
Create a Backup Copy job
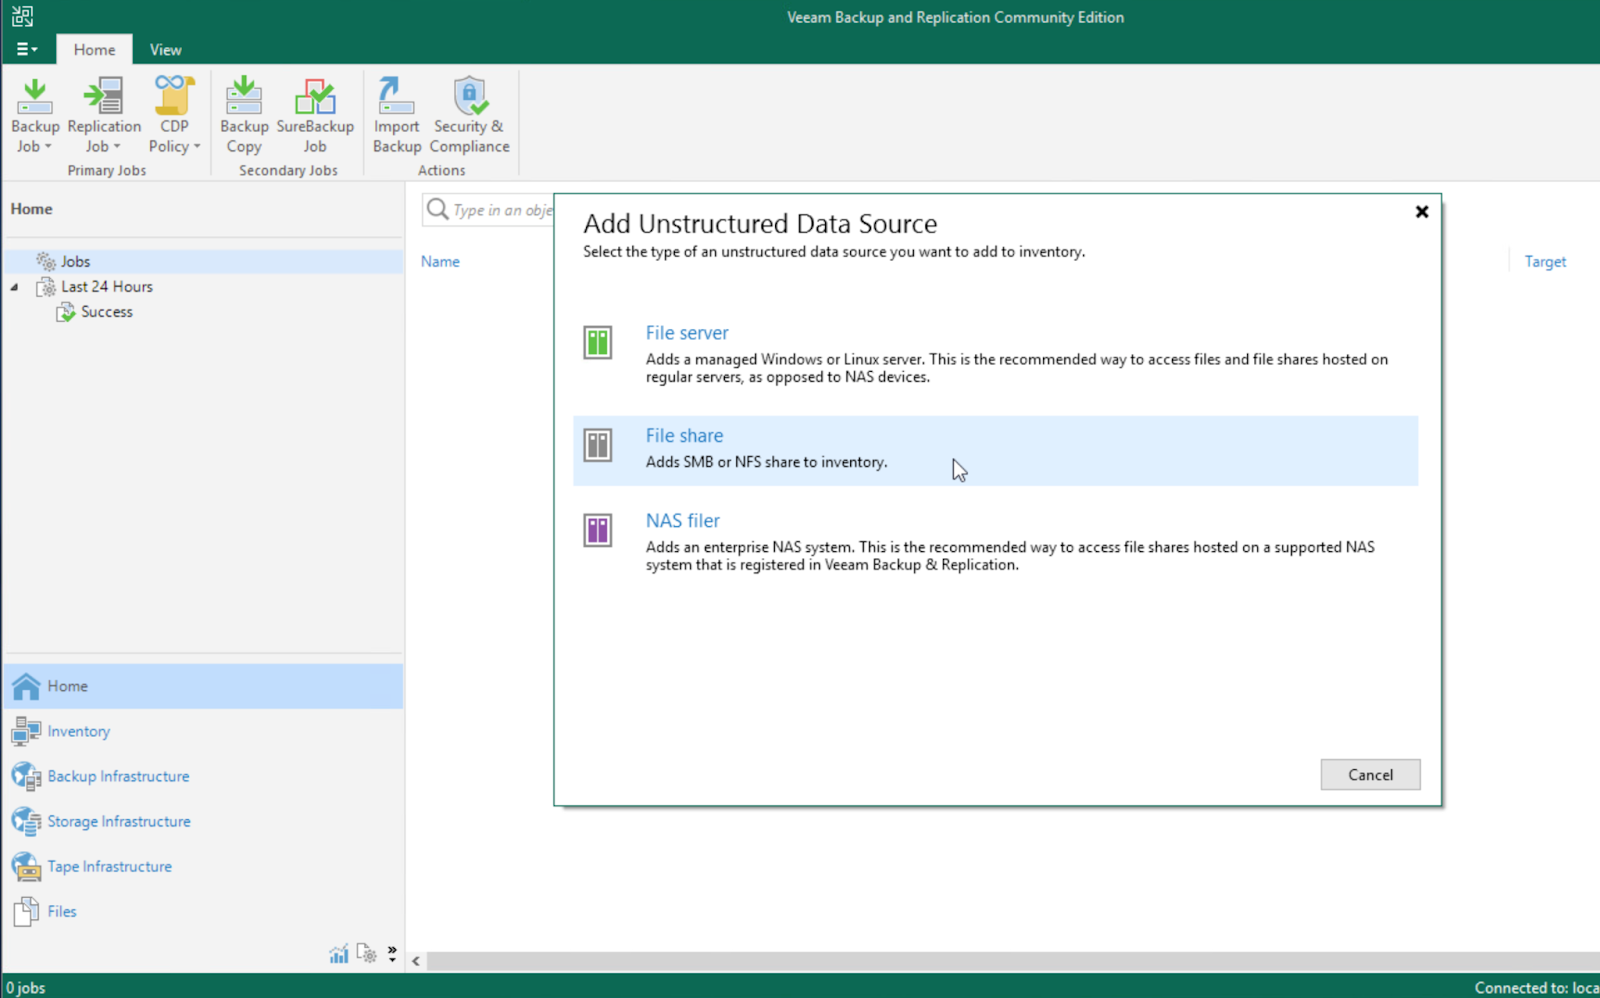pyautogui.click(x=244, y=115)
